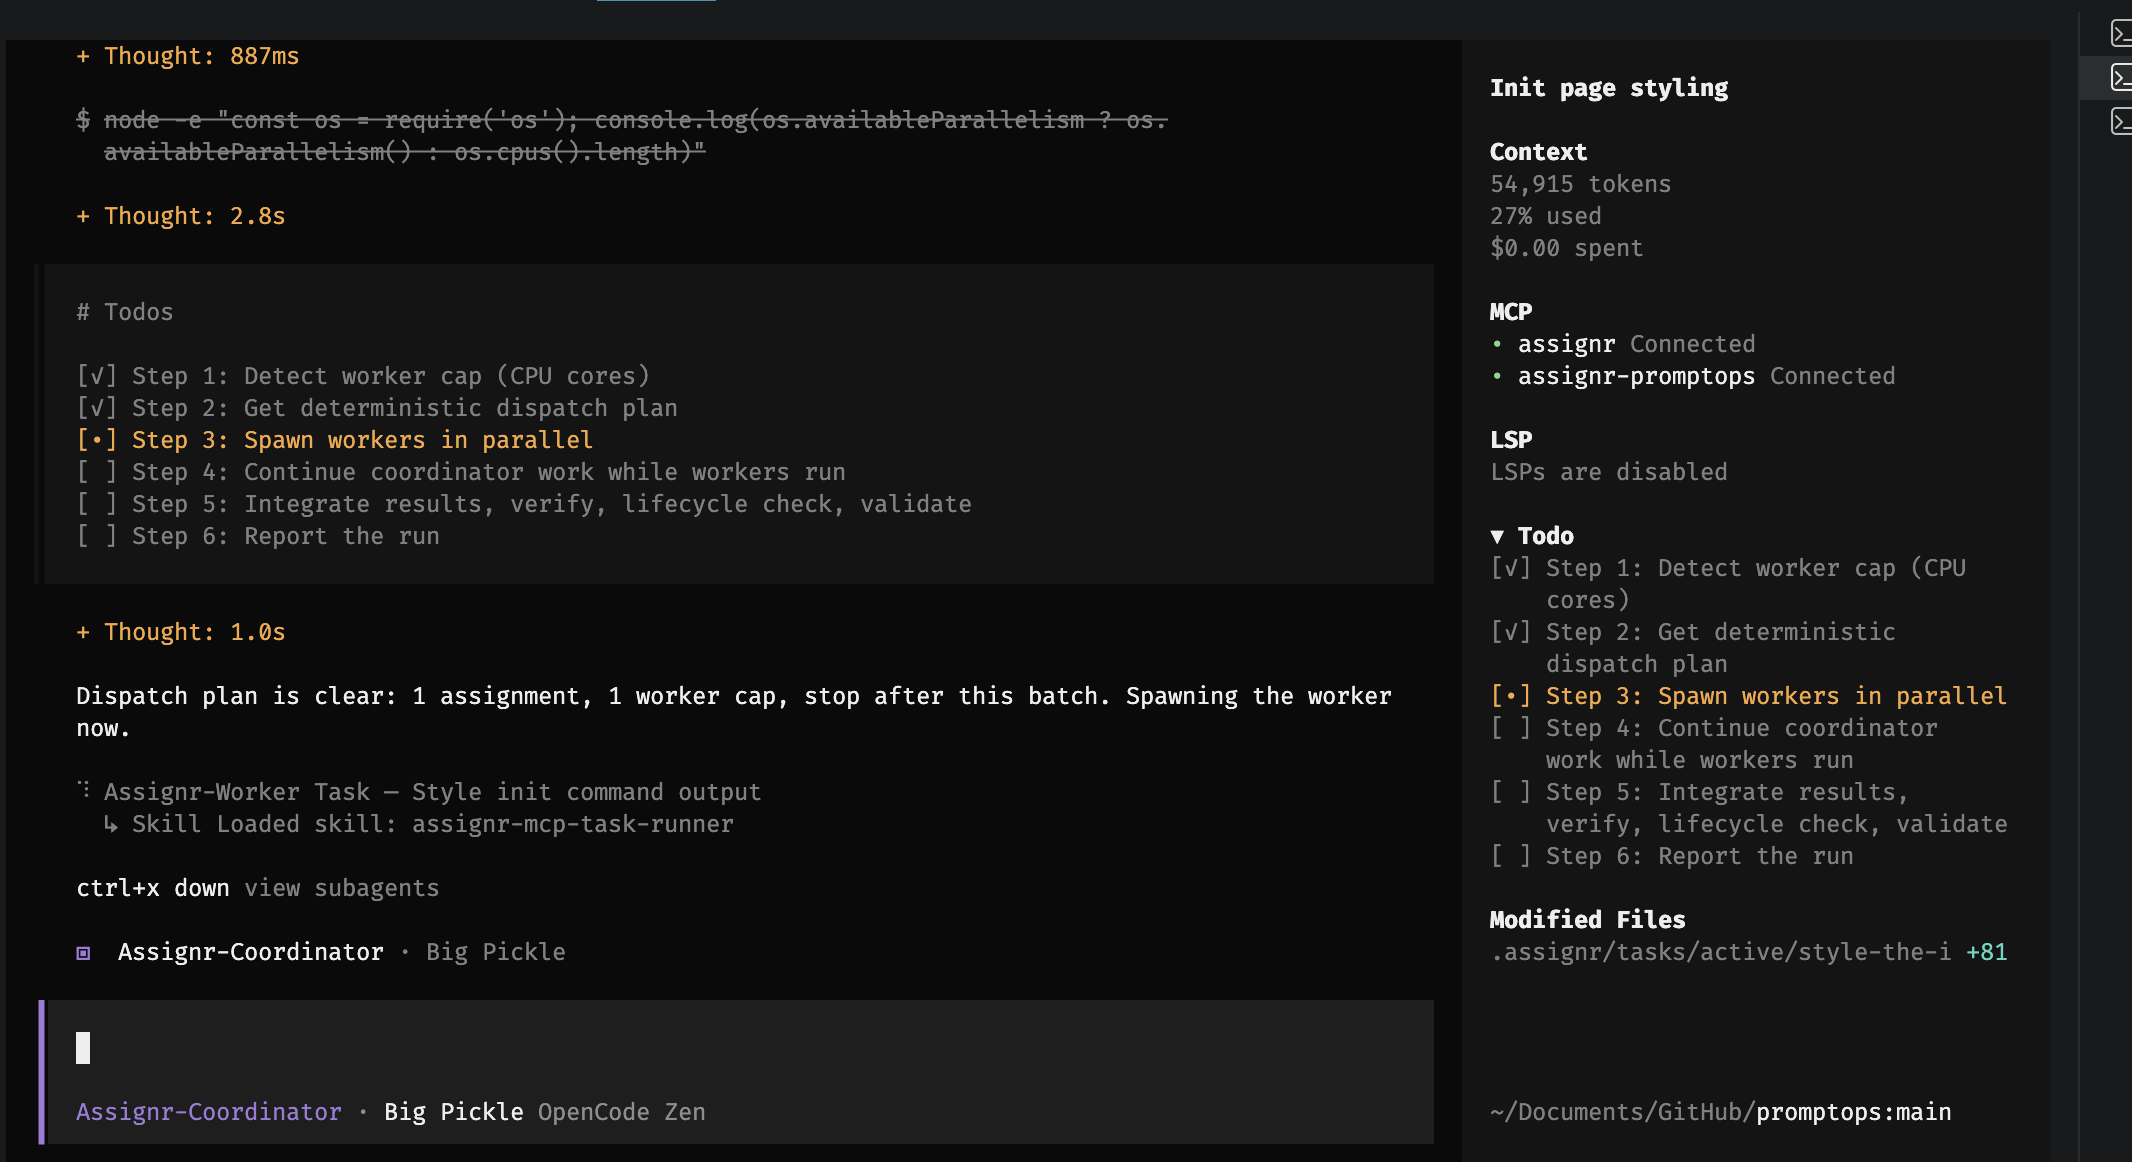
Task: Toggle sidebar checkbox for Step 6 Report the run
Action: [1510, 856]
